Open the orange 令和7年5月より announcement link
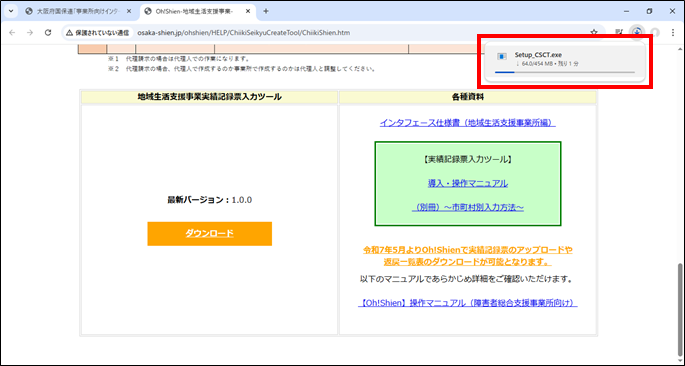 click(x=468, y=256)
